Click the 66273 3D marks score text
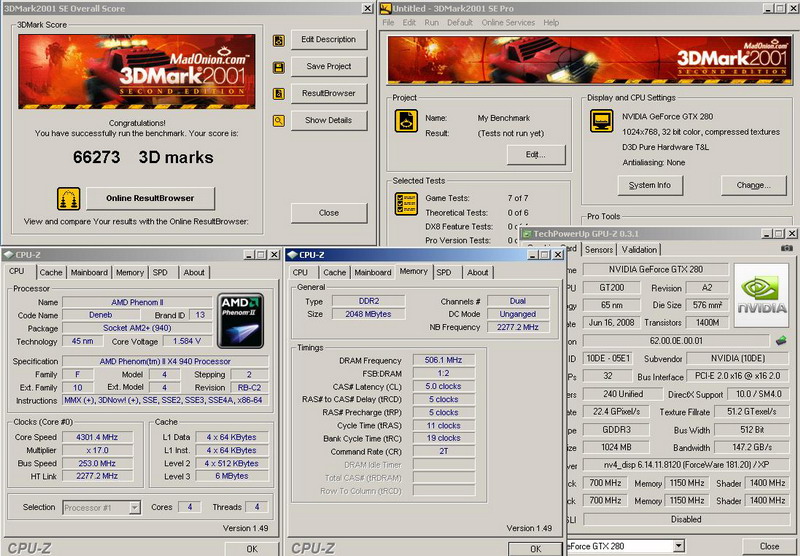Screen dimensions: 800x556 tap(143, 157)
